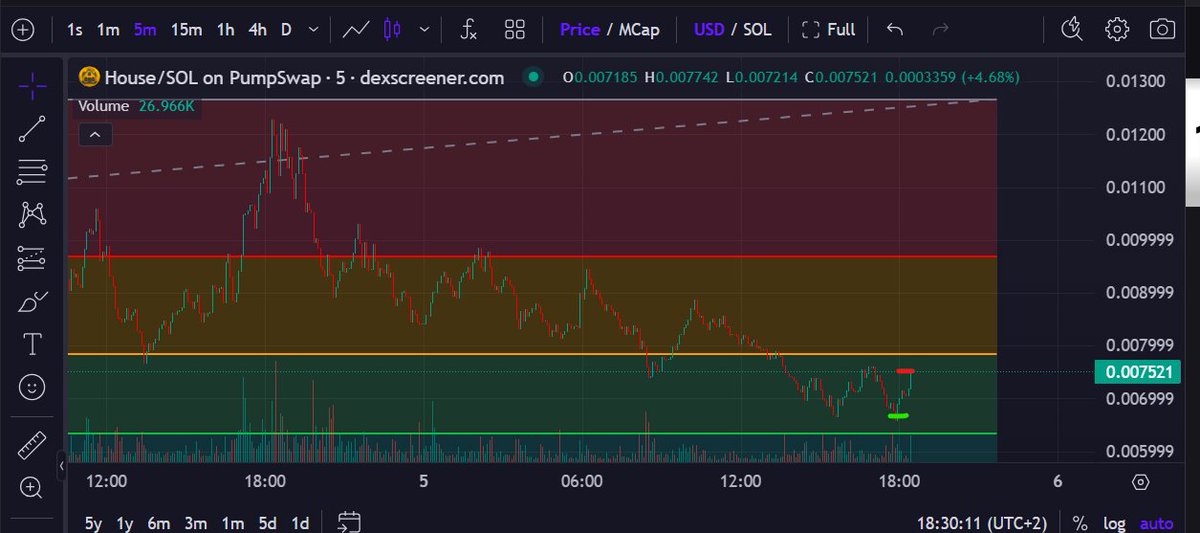Toggle log scale mode
1200x533 pixels.
pos(1114,522)
